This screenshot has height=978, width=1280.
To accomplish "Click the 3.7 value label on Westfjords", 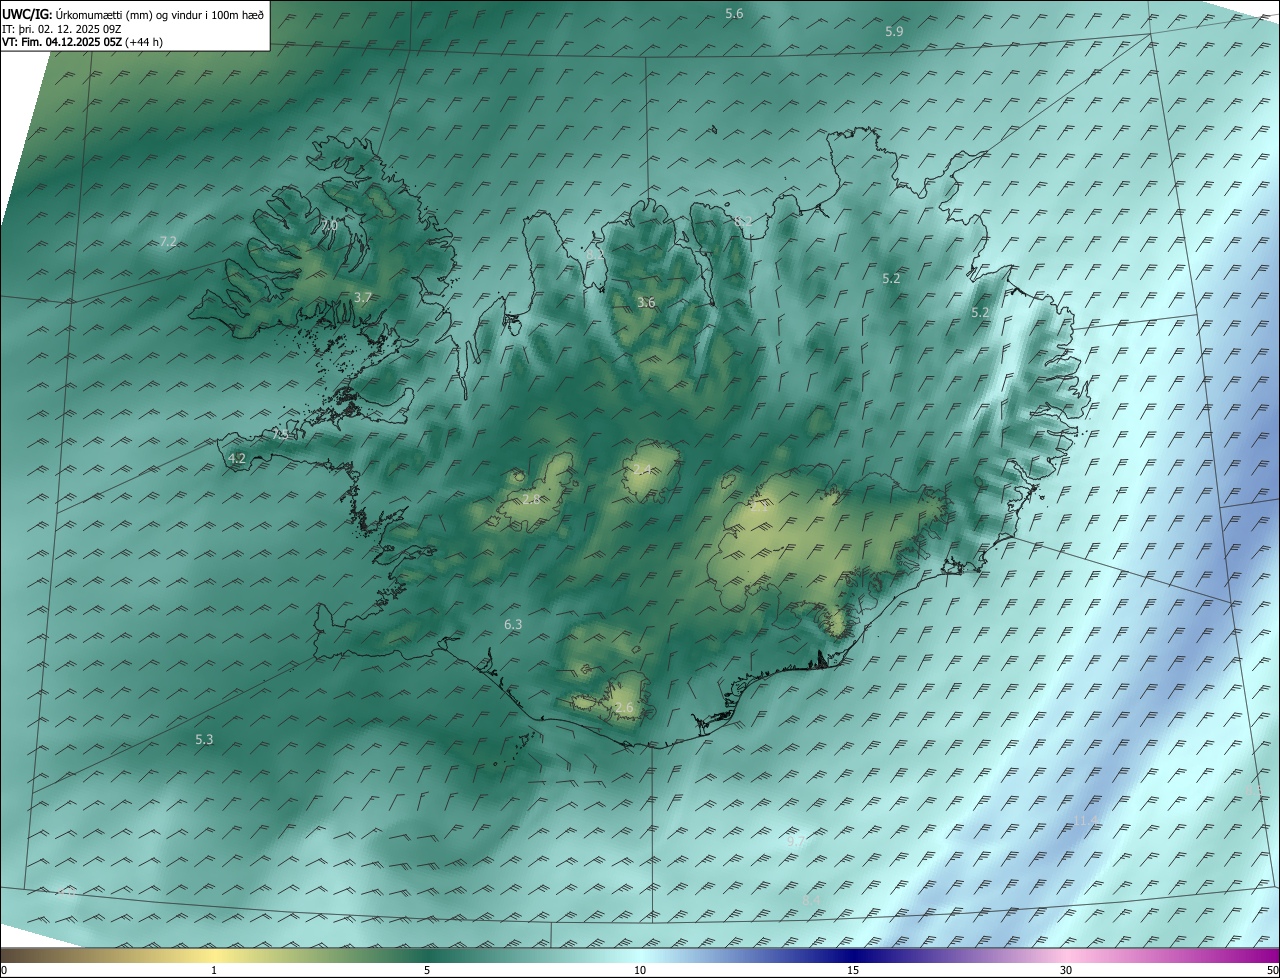I will click(x=363, y=297).
